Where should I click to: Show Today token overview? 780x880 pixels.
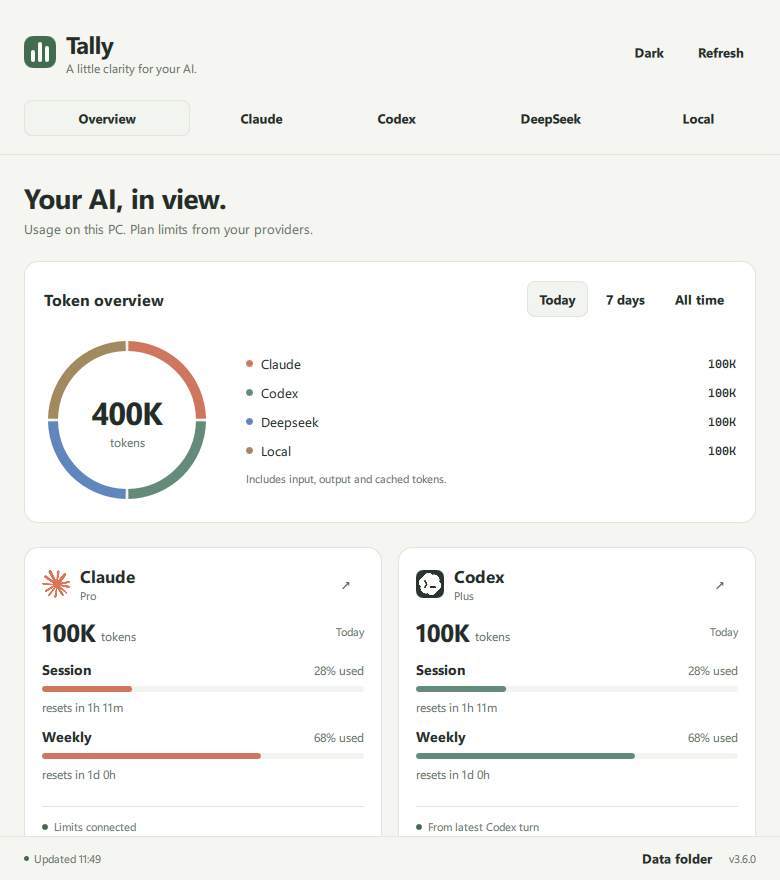[557, 300]
